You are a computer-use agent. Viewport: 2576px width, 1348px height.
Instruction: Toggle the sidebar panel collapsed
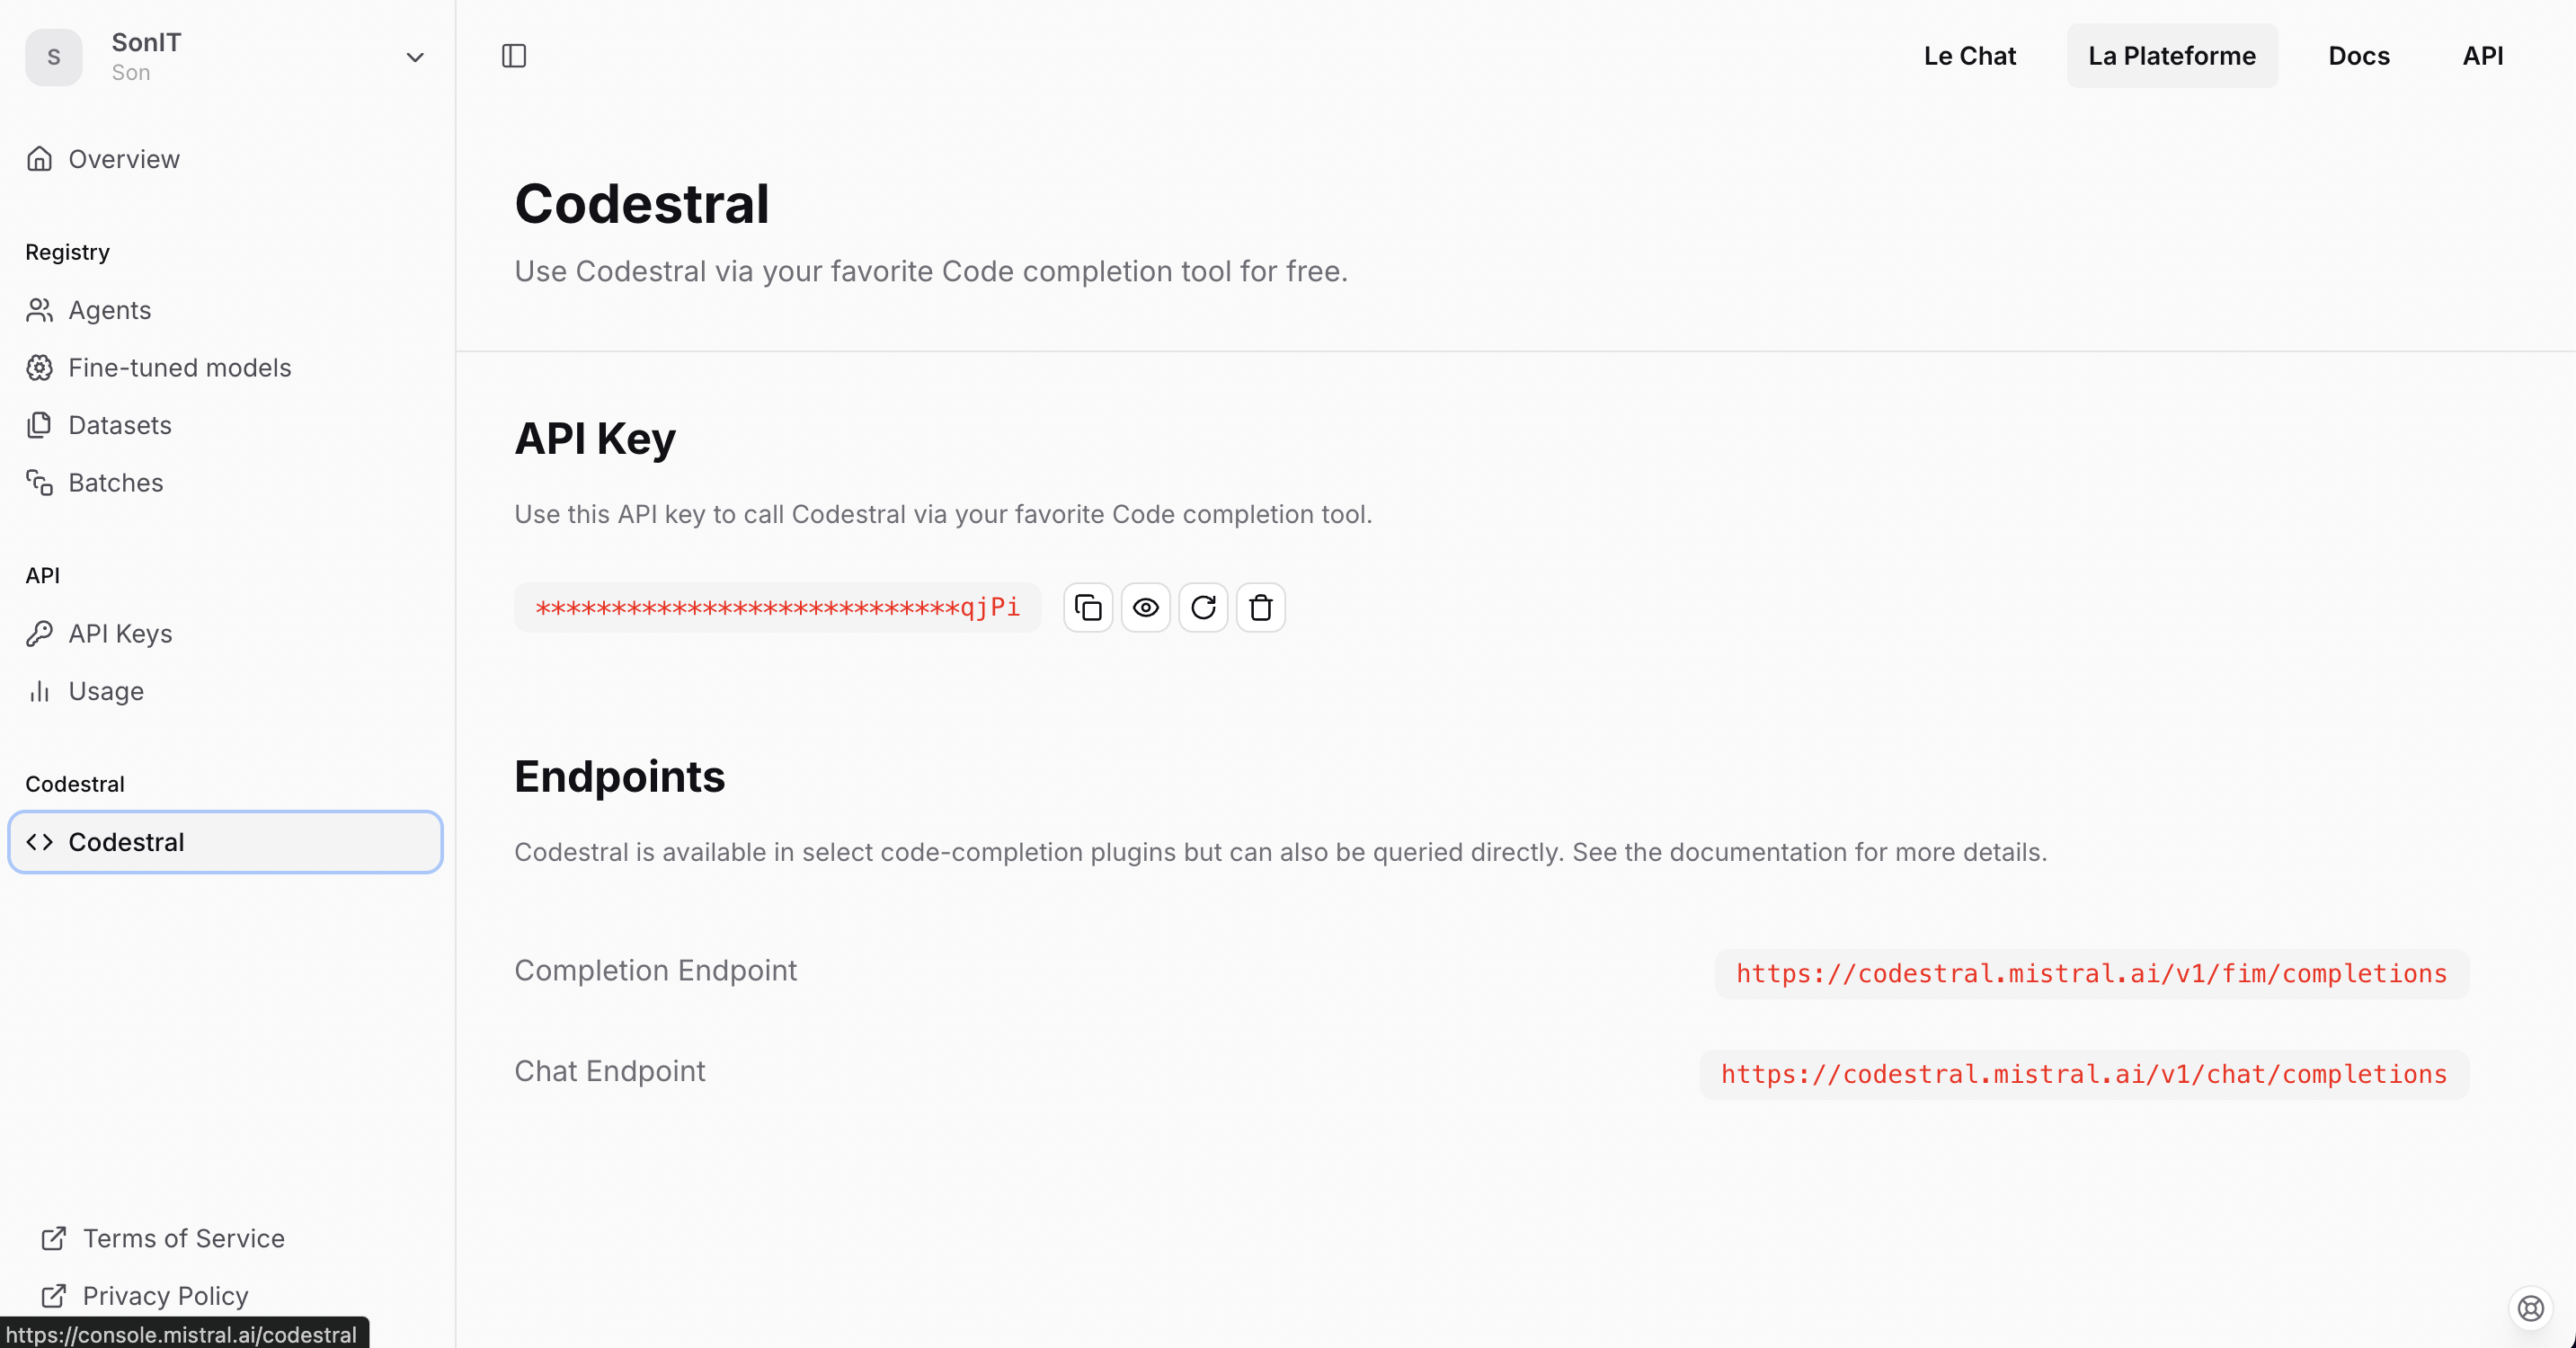point(513,56)
